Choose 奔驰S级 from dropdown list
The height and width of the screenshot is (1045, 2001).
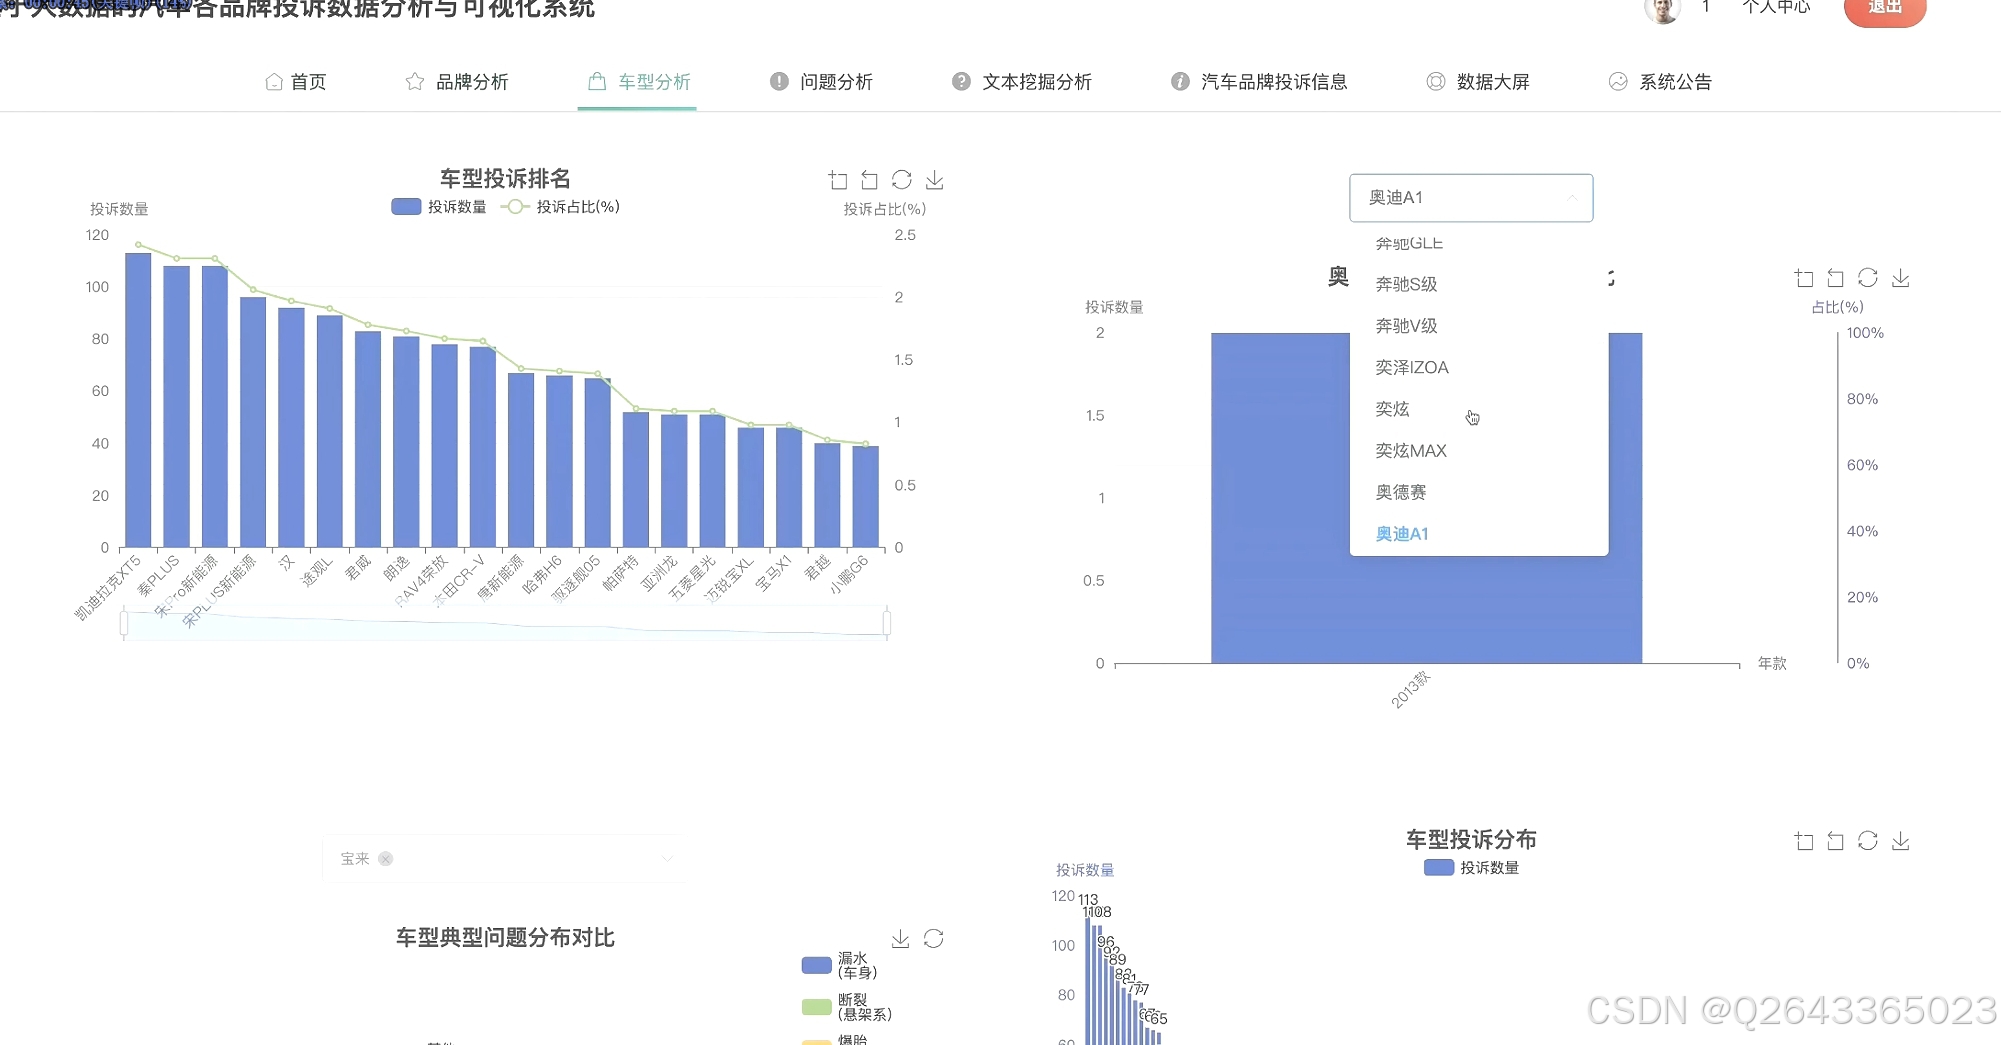pyautogui.click(x=1479, y=285)
